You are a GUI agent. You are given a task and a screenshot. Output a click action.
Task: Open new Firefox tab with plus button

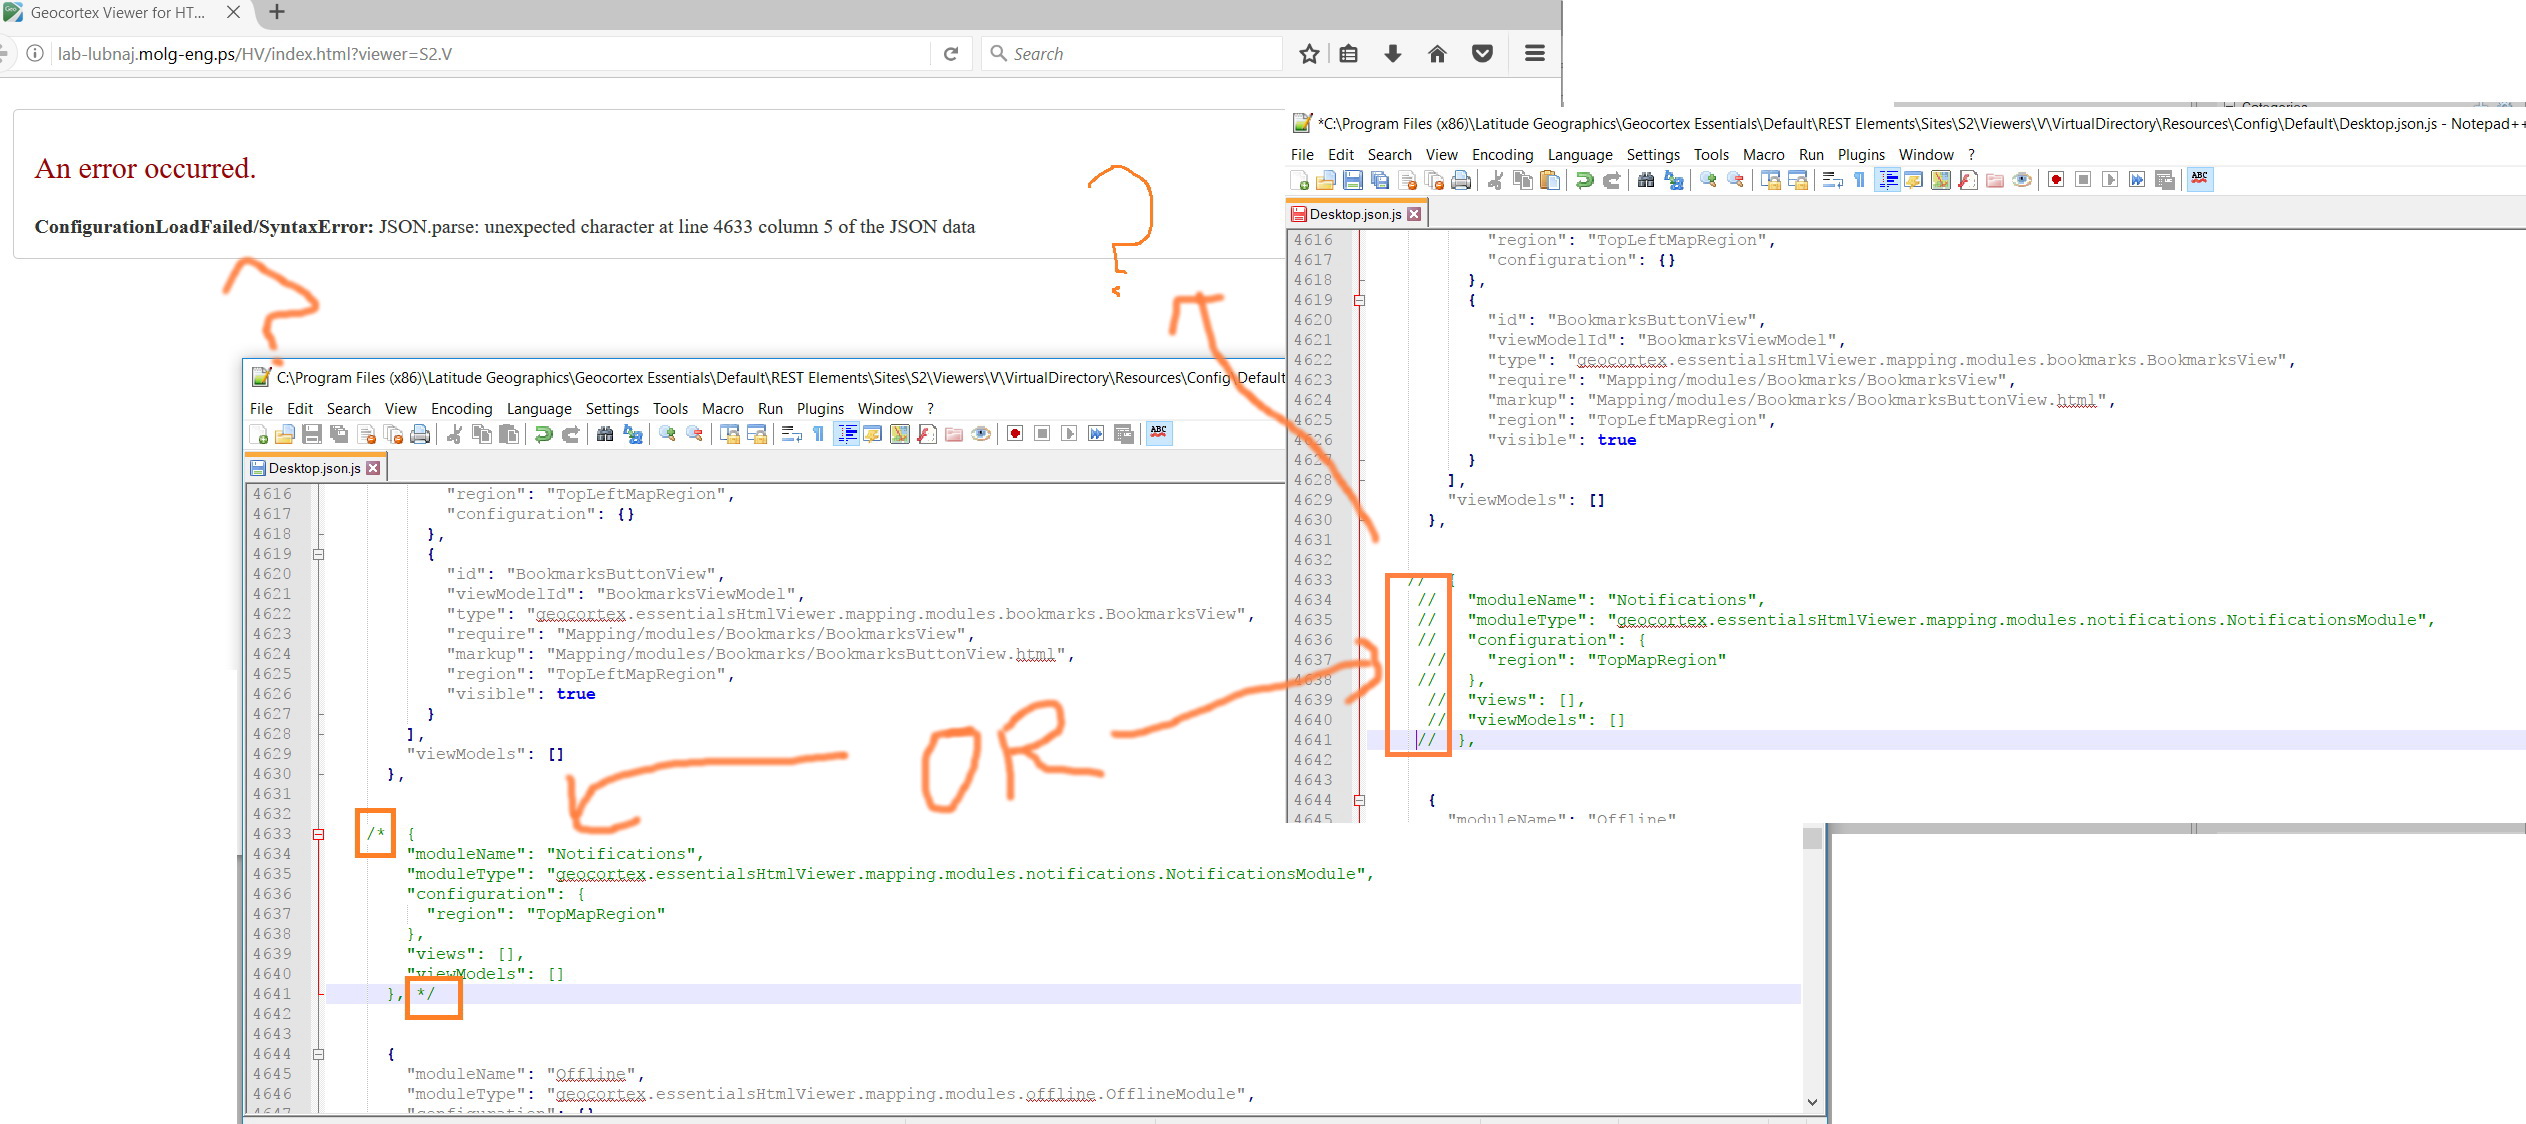pyautogui.click(x=277, y=12)
